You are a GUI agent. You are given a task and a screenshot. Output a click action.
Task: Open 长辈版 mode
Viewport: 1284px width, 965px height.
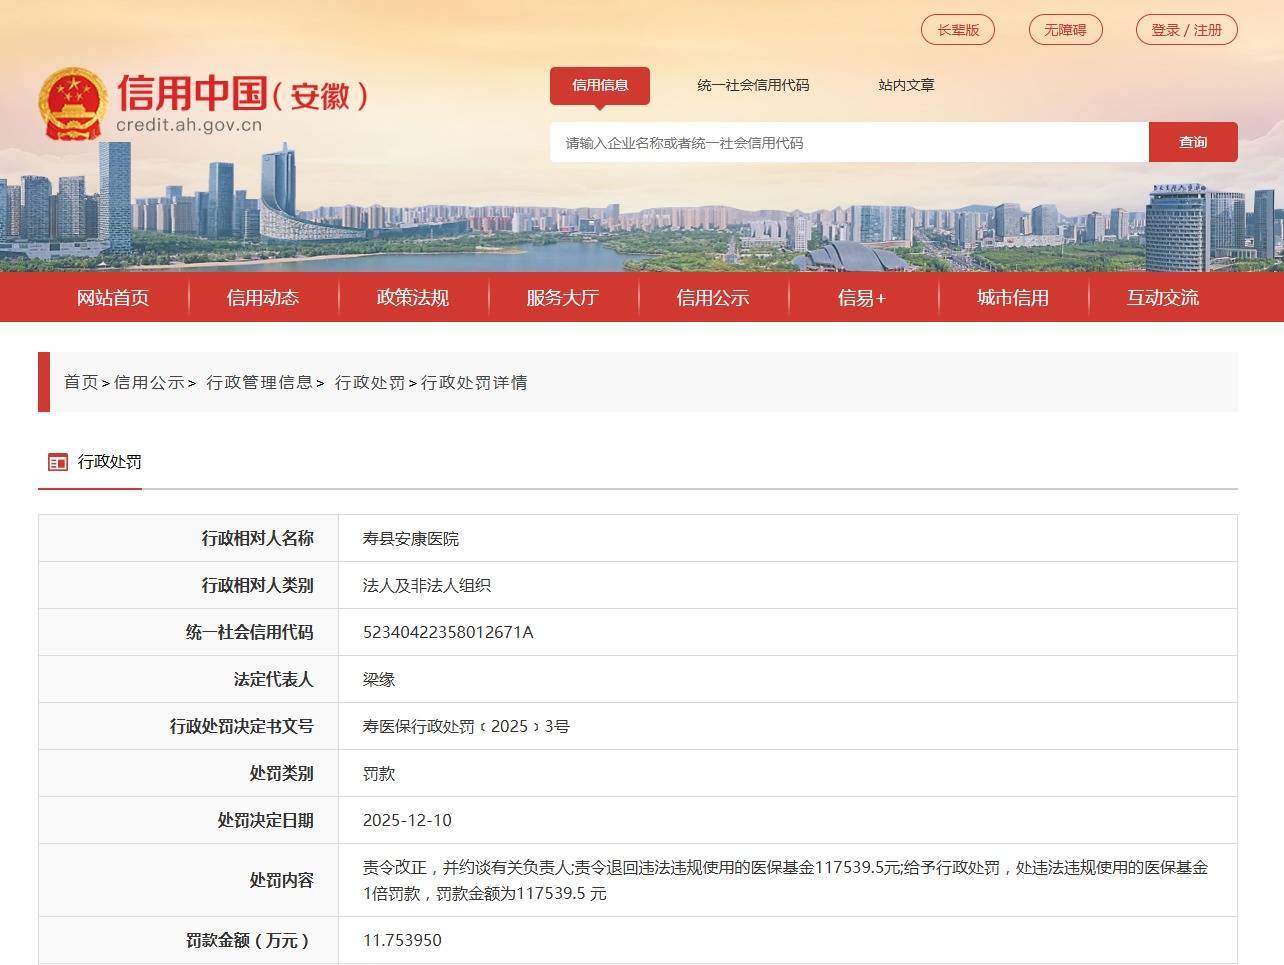point(957,30)
